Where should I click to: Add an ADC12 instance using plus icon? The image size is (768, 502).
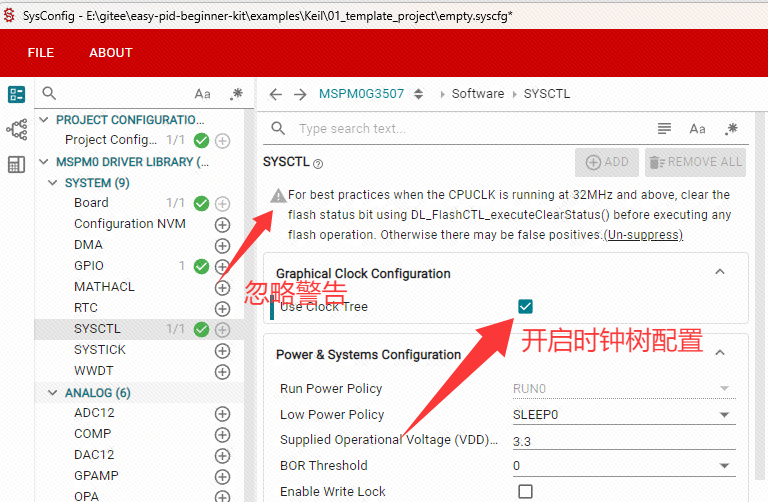223,413
